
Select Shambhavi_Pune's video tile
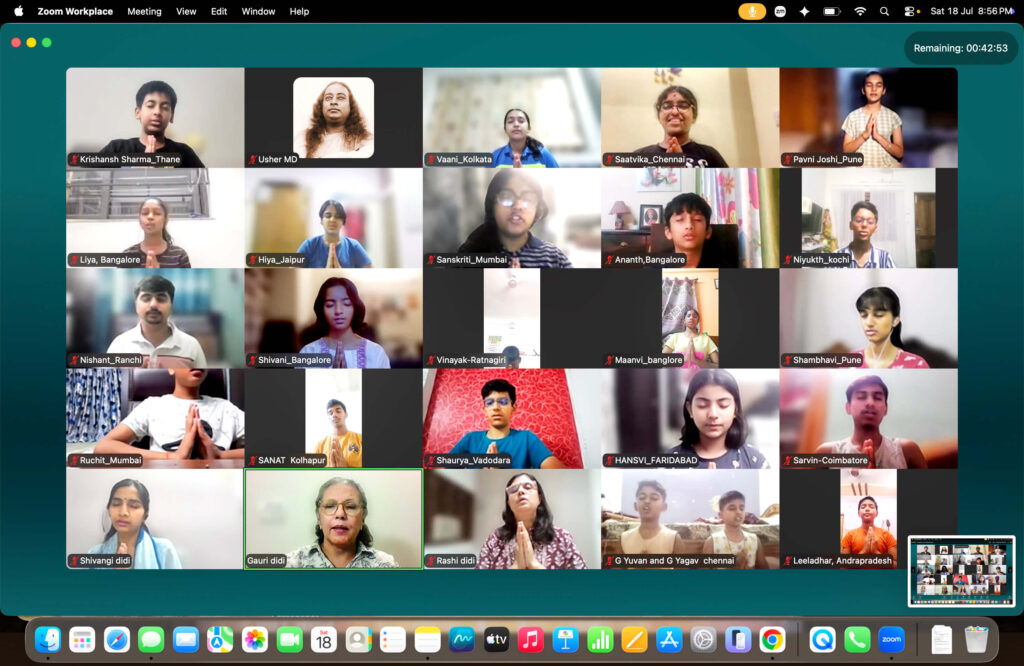(x=869, y=318)
